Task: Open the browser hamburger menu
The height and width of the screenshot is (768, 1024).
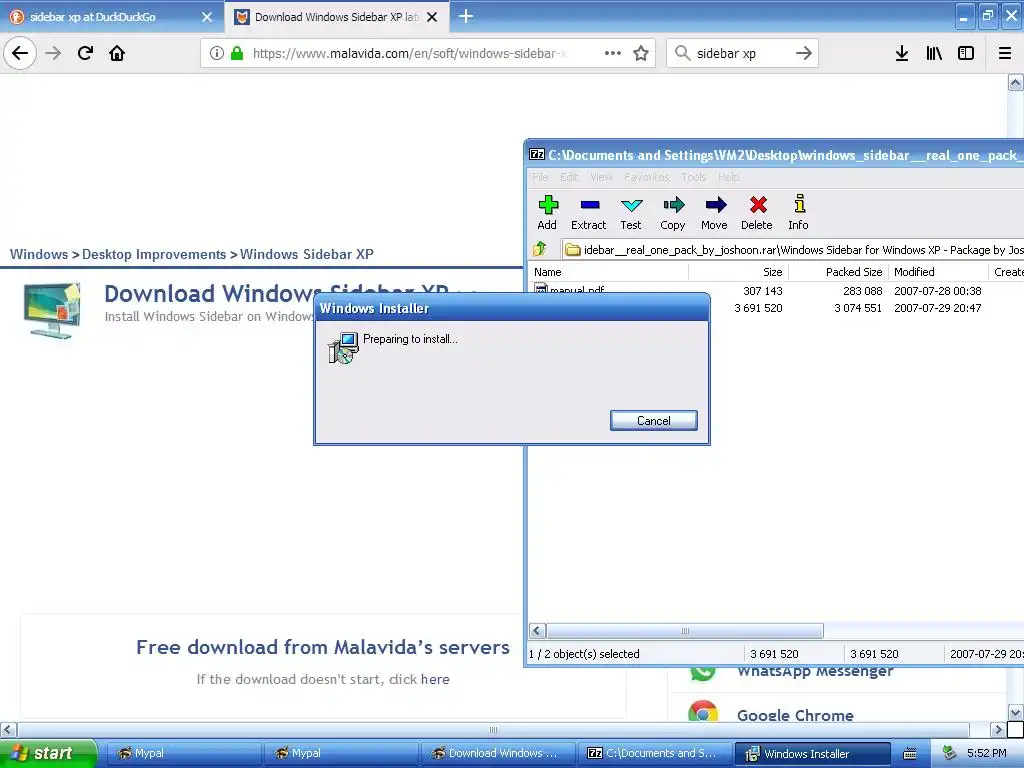Action: [1005, 53]
